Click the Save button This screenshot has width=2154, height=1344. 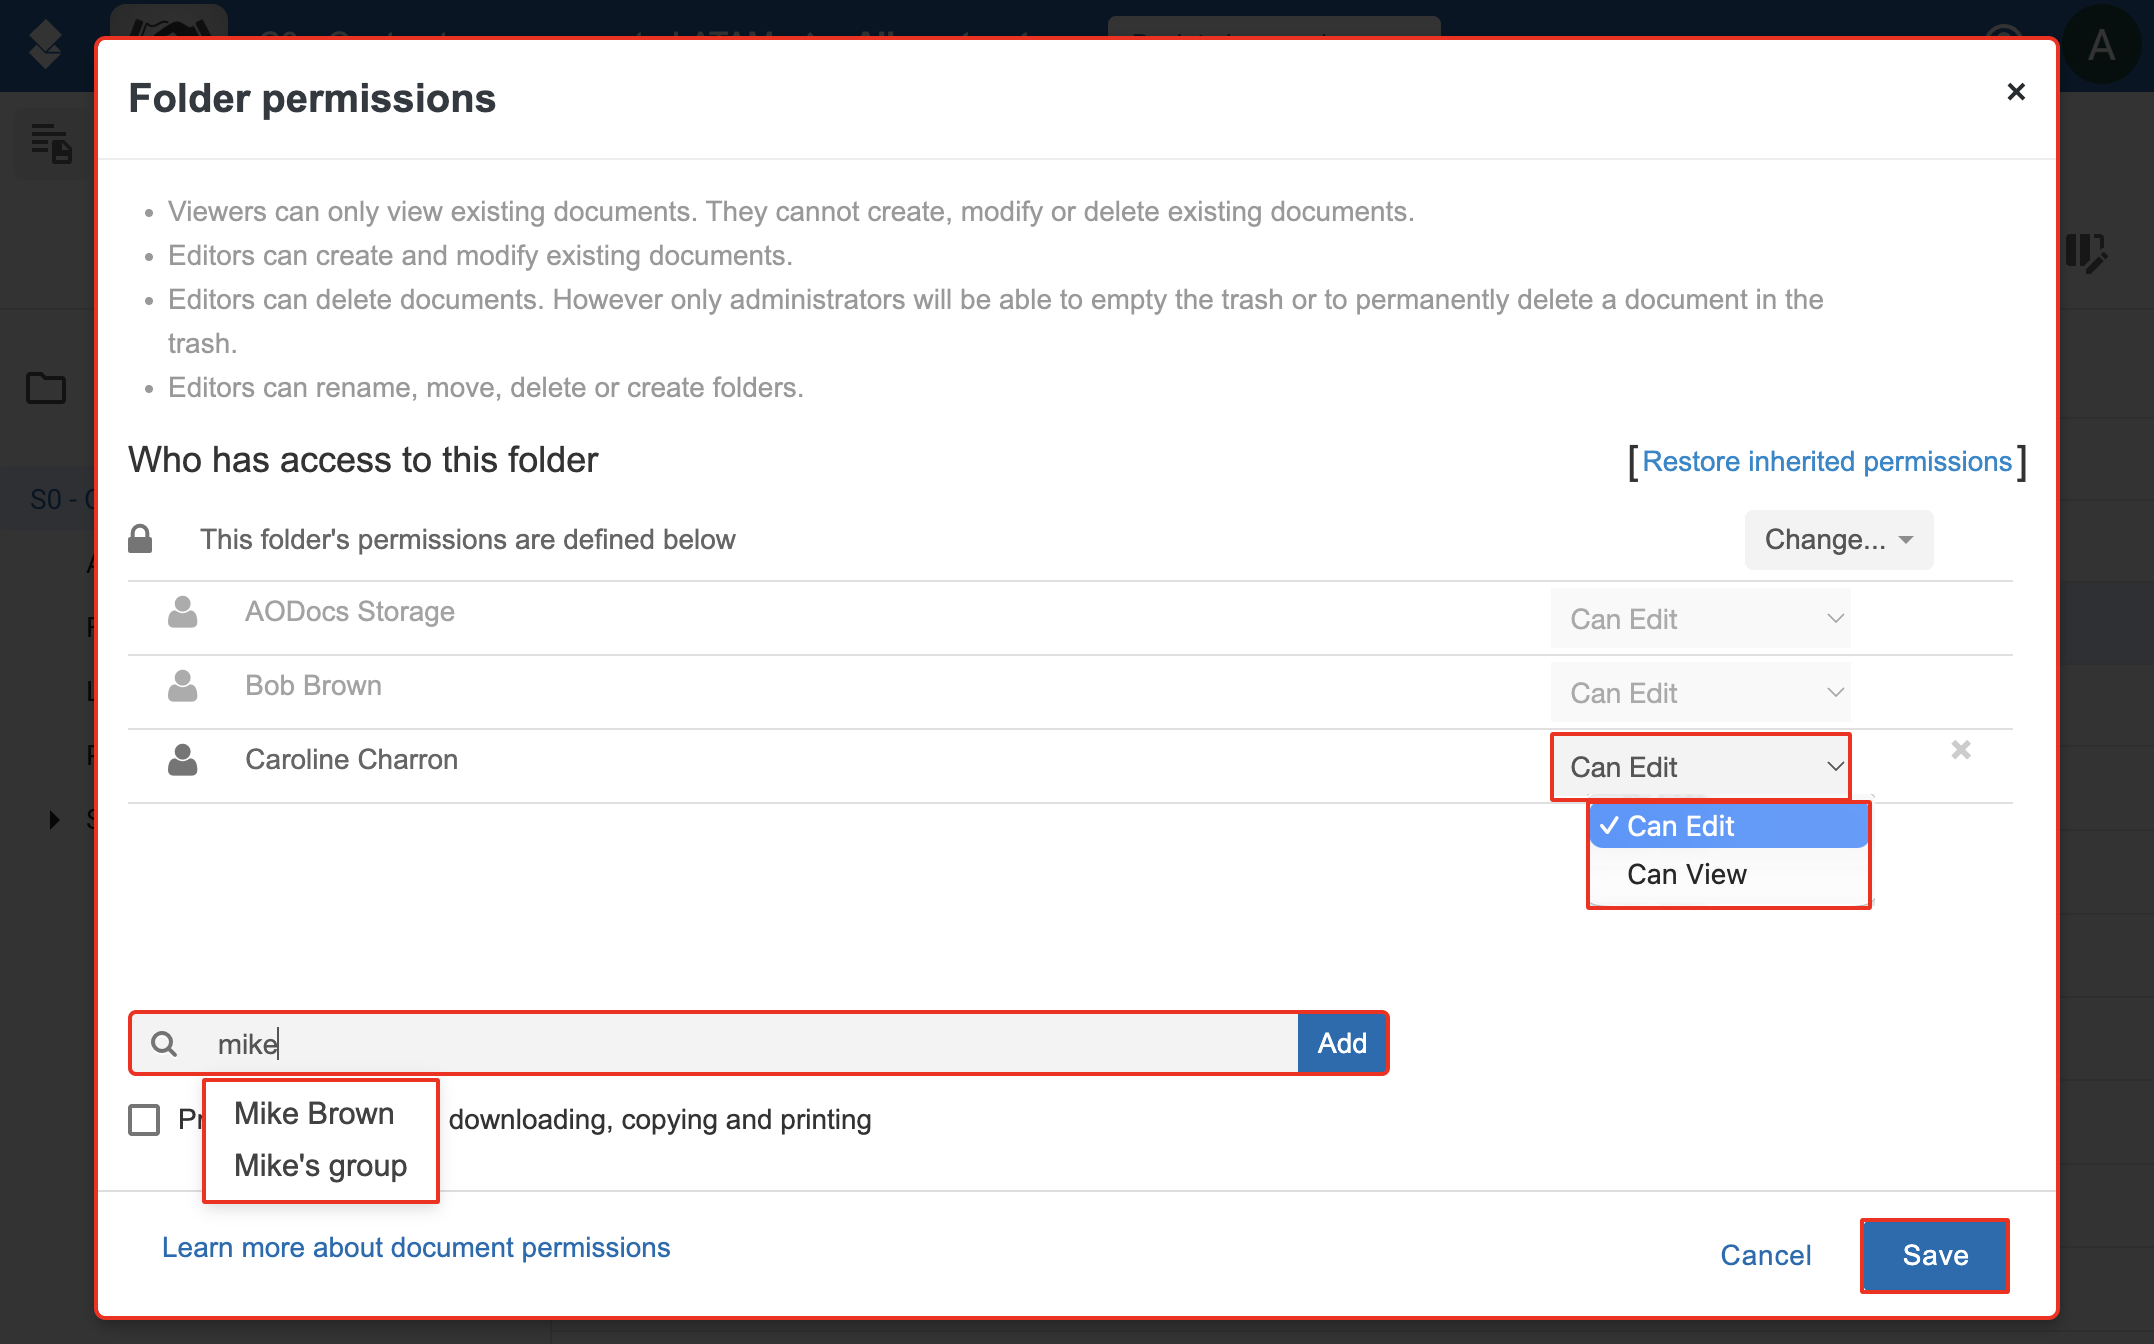coord(1934,1255)
